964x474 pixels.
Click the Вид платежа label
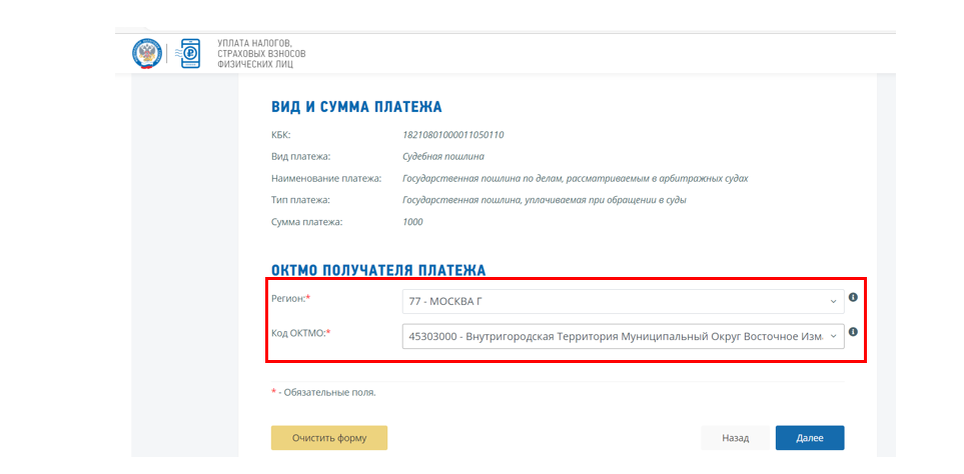301,157
